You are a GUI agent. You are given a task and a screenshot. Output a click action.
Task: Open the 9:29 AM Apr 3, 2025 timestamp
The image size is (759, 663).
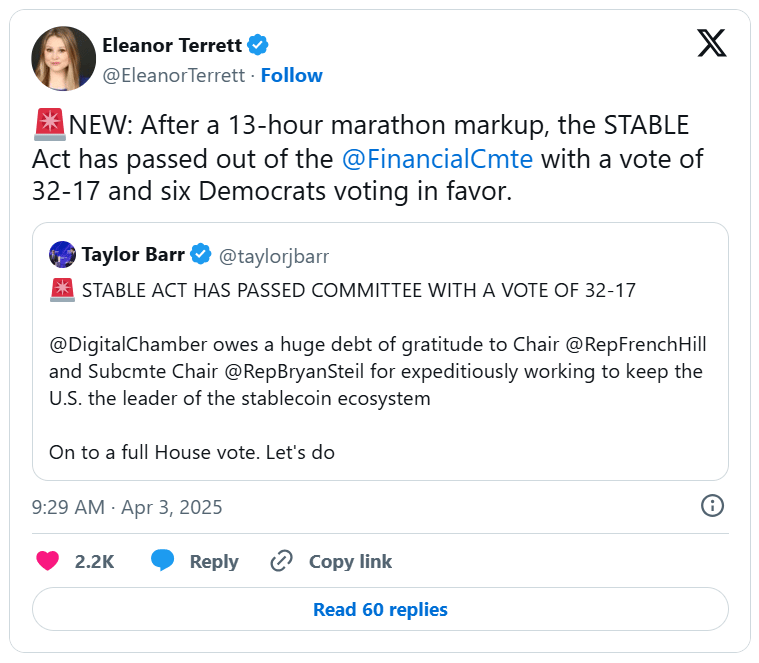tap(127, 507)
